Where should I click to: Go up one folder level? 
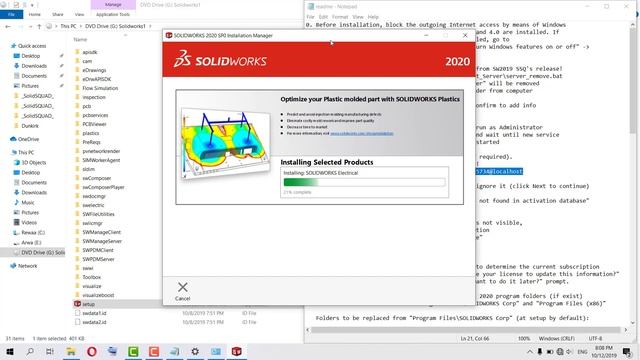(39, 26)
